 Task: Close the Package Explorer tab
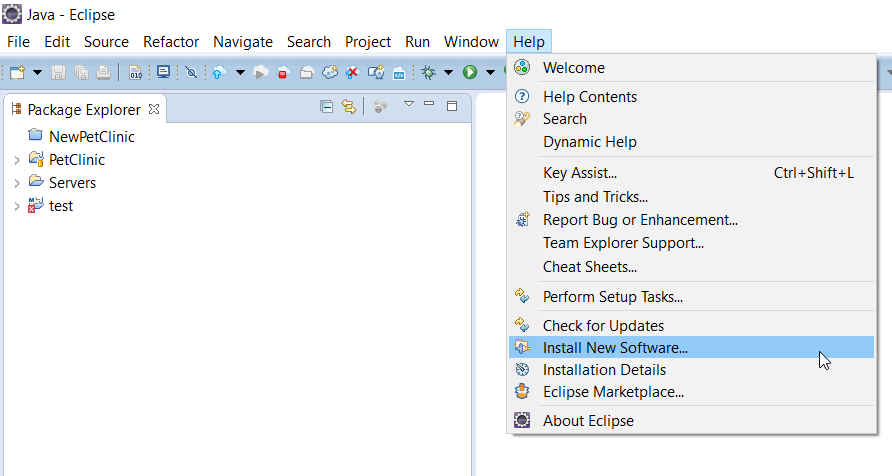tap(154, 109)
